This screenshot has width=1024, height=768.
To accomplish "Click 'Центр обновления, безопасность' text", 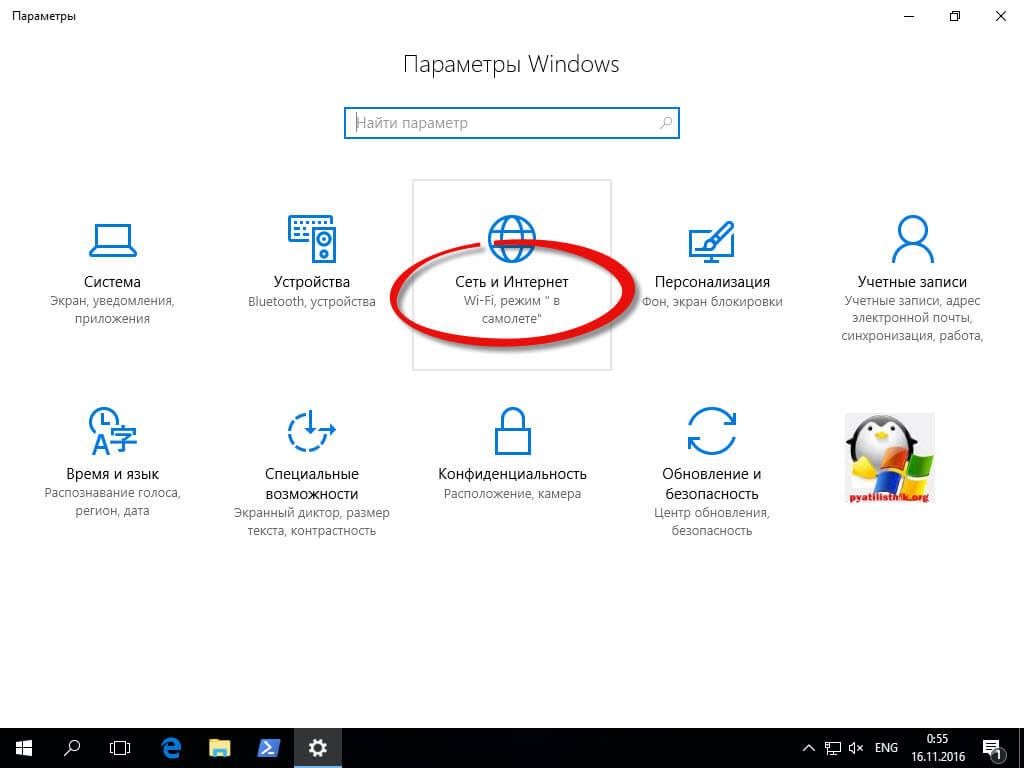I will 712,522.
